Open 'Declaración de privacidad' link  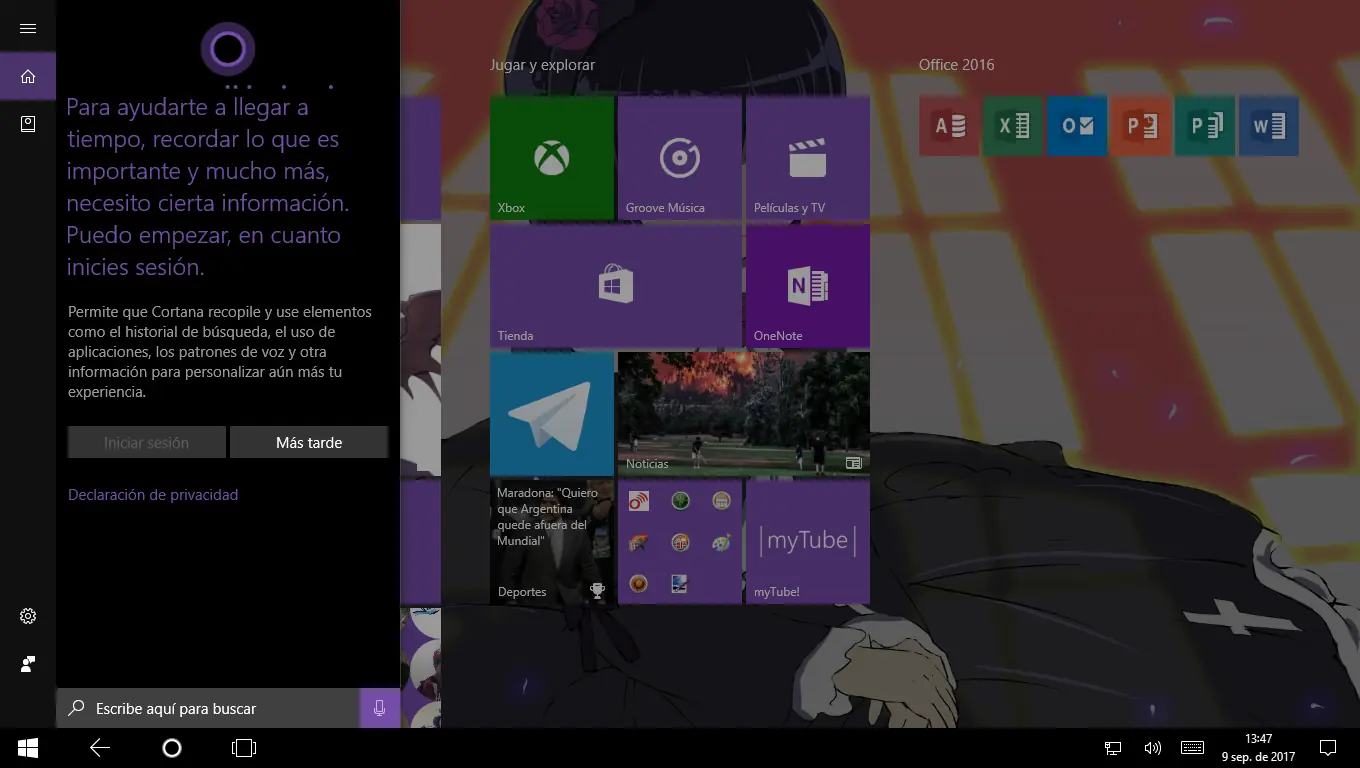pyautogui.click(x=153, y=495)
